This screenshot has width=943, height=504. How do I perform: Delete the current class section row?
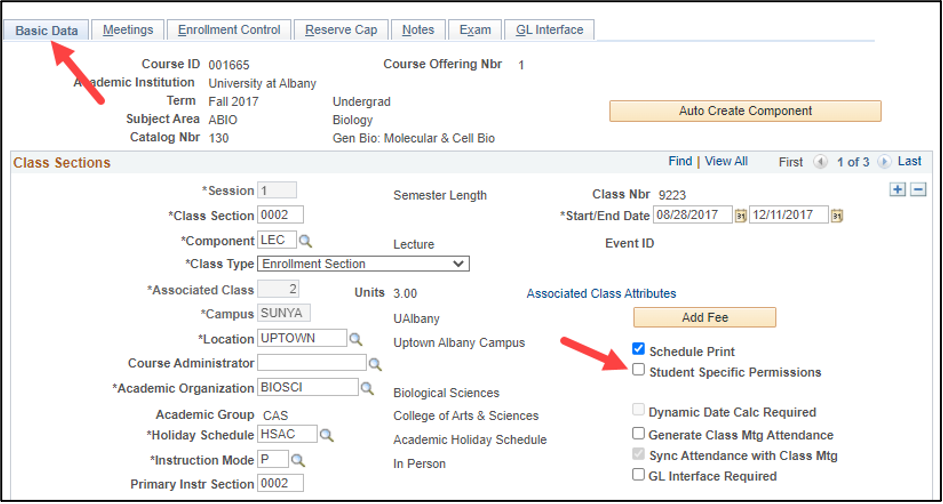(x=917, y=190)
